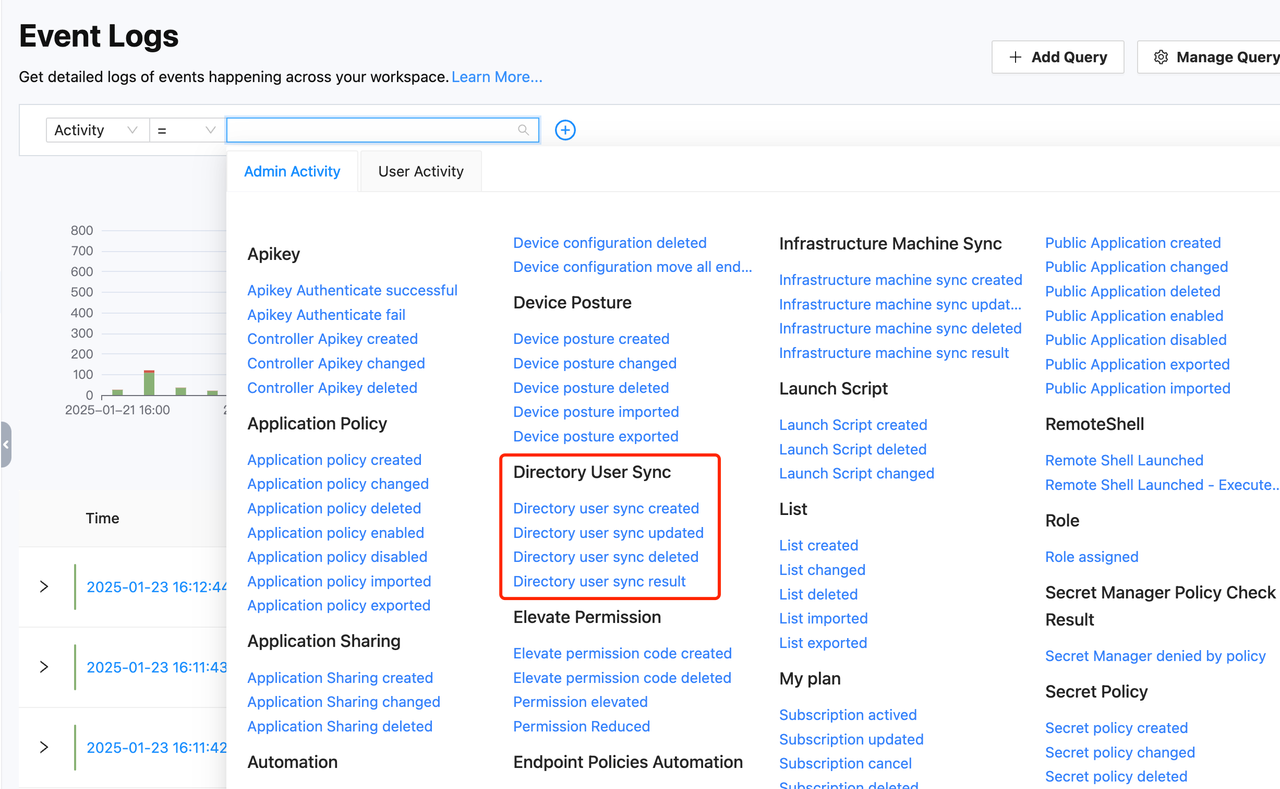
Task: Select Public Application exported
Action: pyautogui.click(x=1137, y=364)
